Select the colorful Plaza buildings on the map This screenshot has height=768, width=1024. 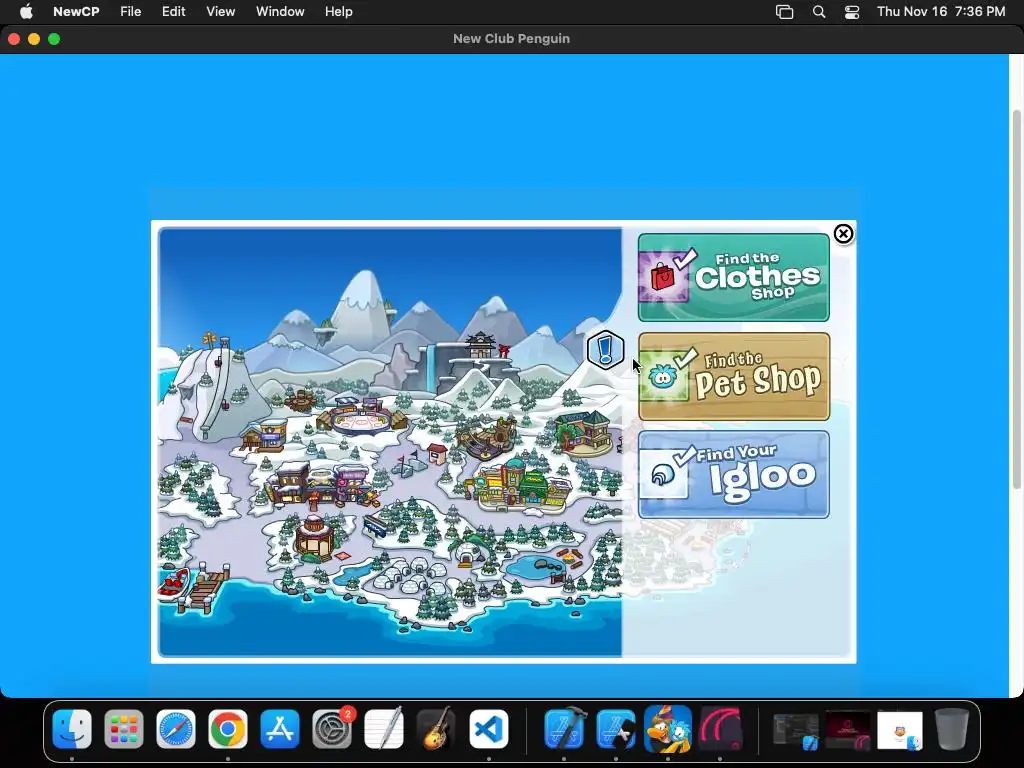(x=520, y=485)
